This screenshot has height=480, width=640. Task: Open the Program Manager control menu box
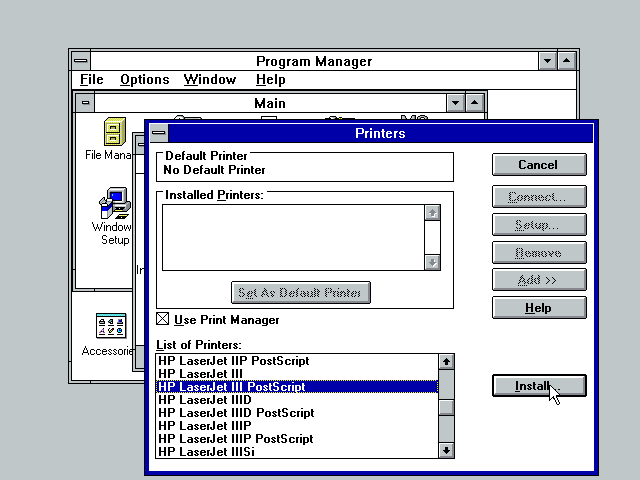click(81, 61)
